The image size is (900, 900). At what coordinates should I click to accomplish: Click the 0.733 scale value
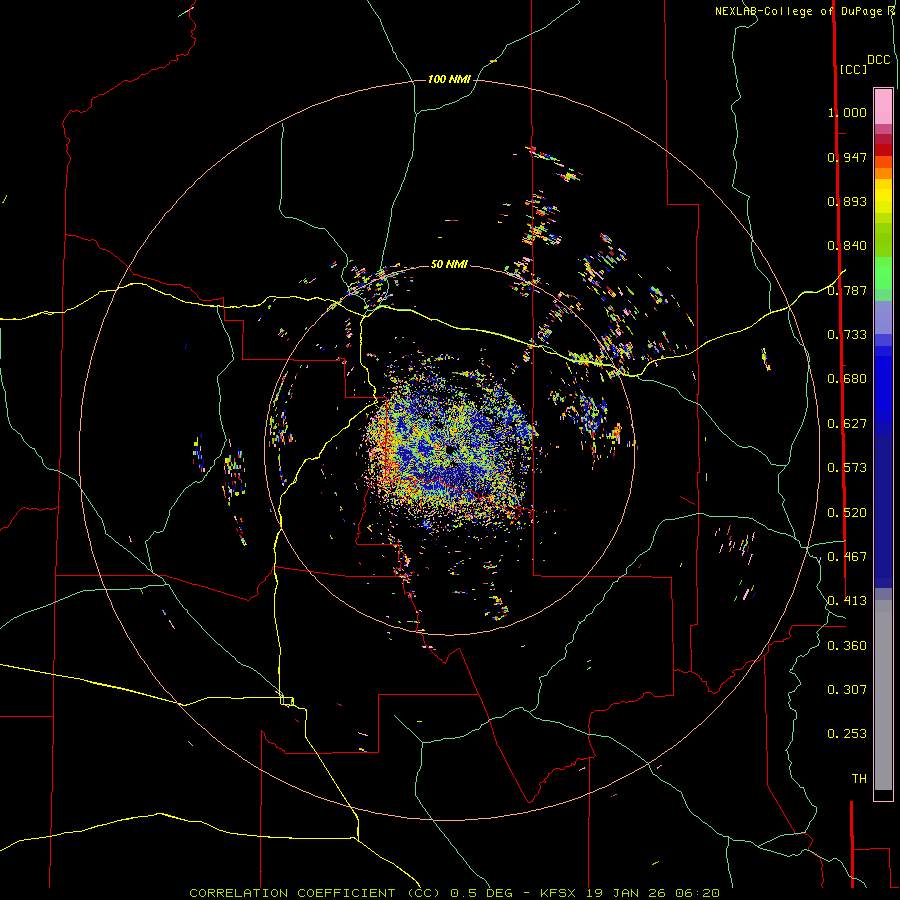tap(847, 335)
